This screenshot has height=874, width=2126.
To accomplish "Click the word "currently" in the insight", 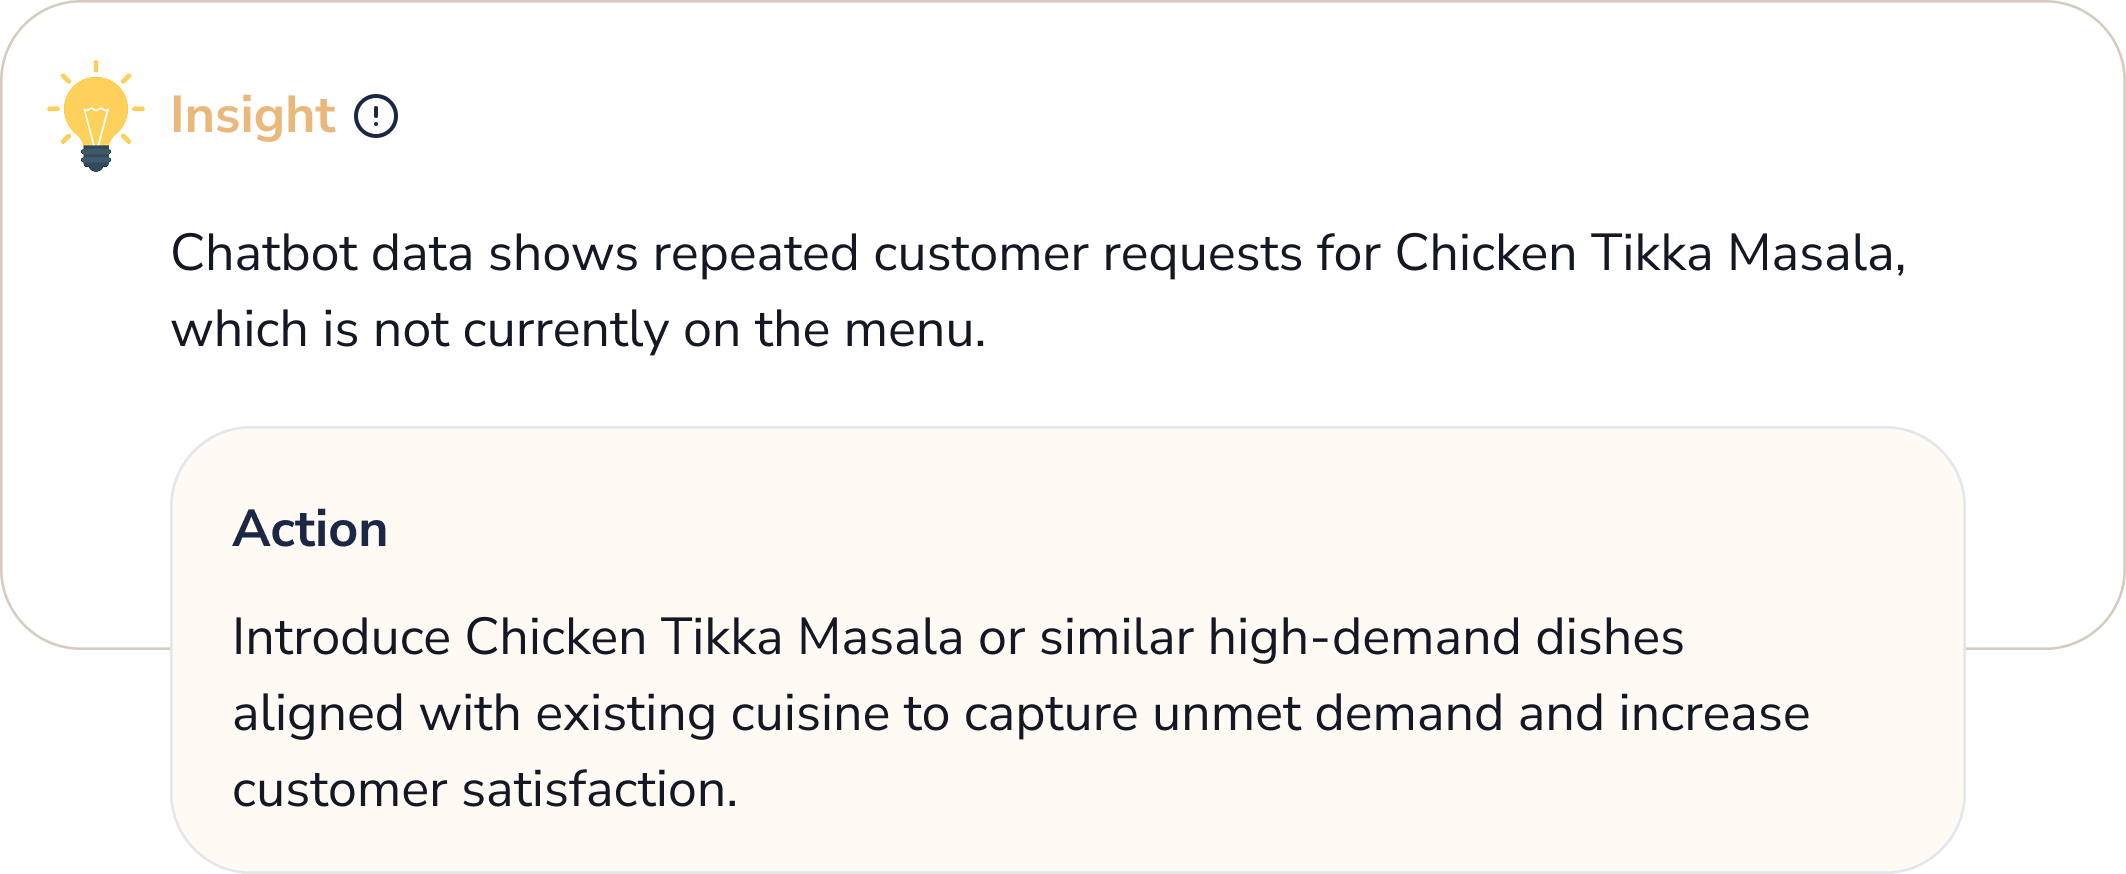I will tap(566, 329).
